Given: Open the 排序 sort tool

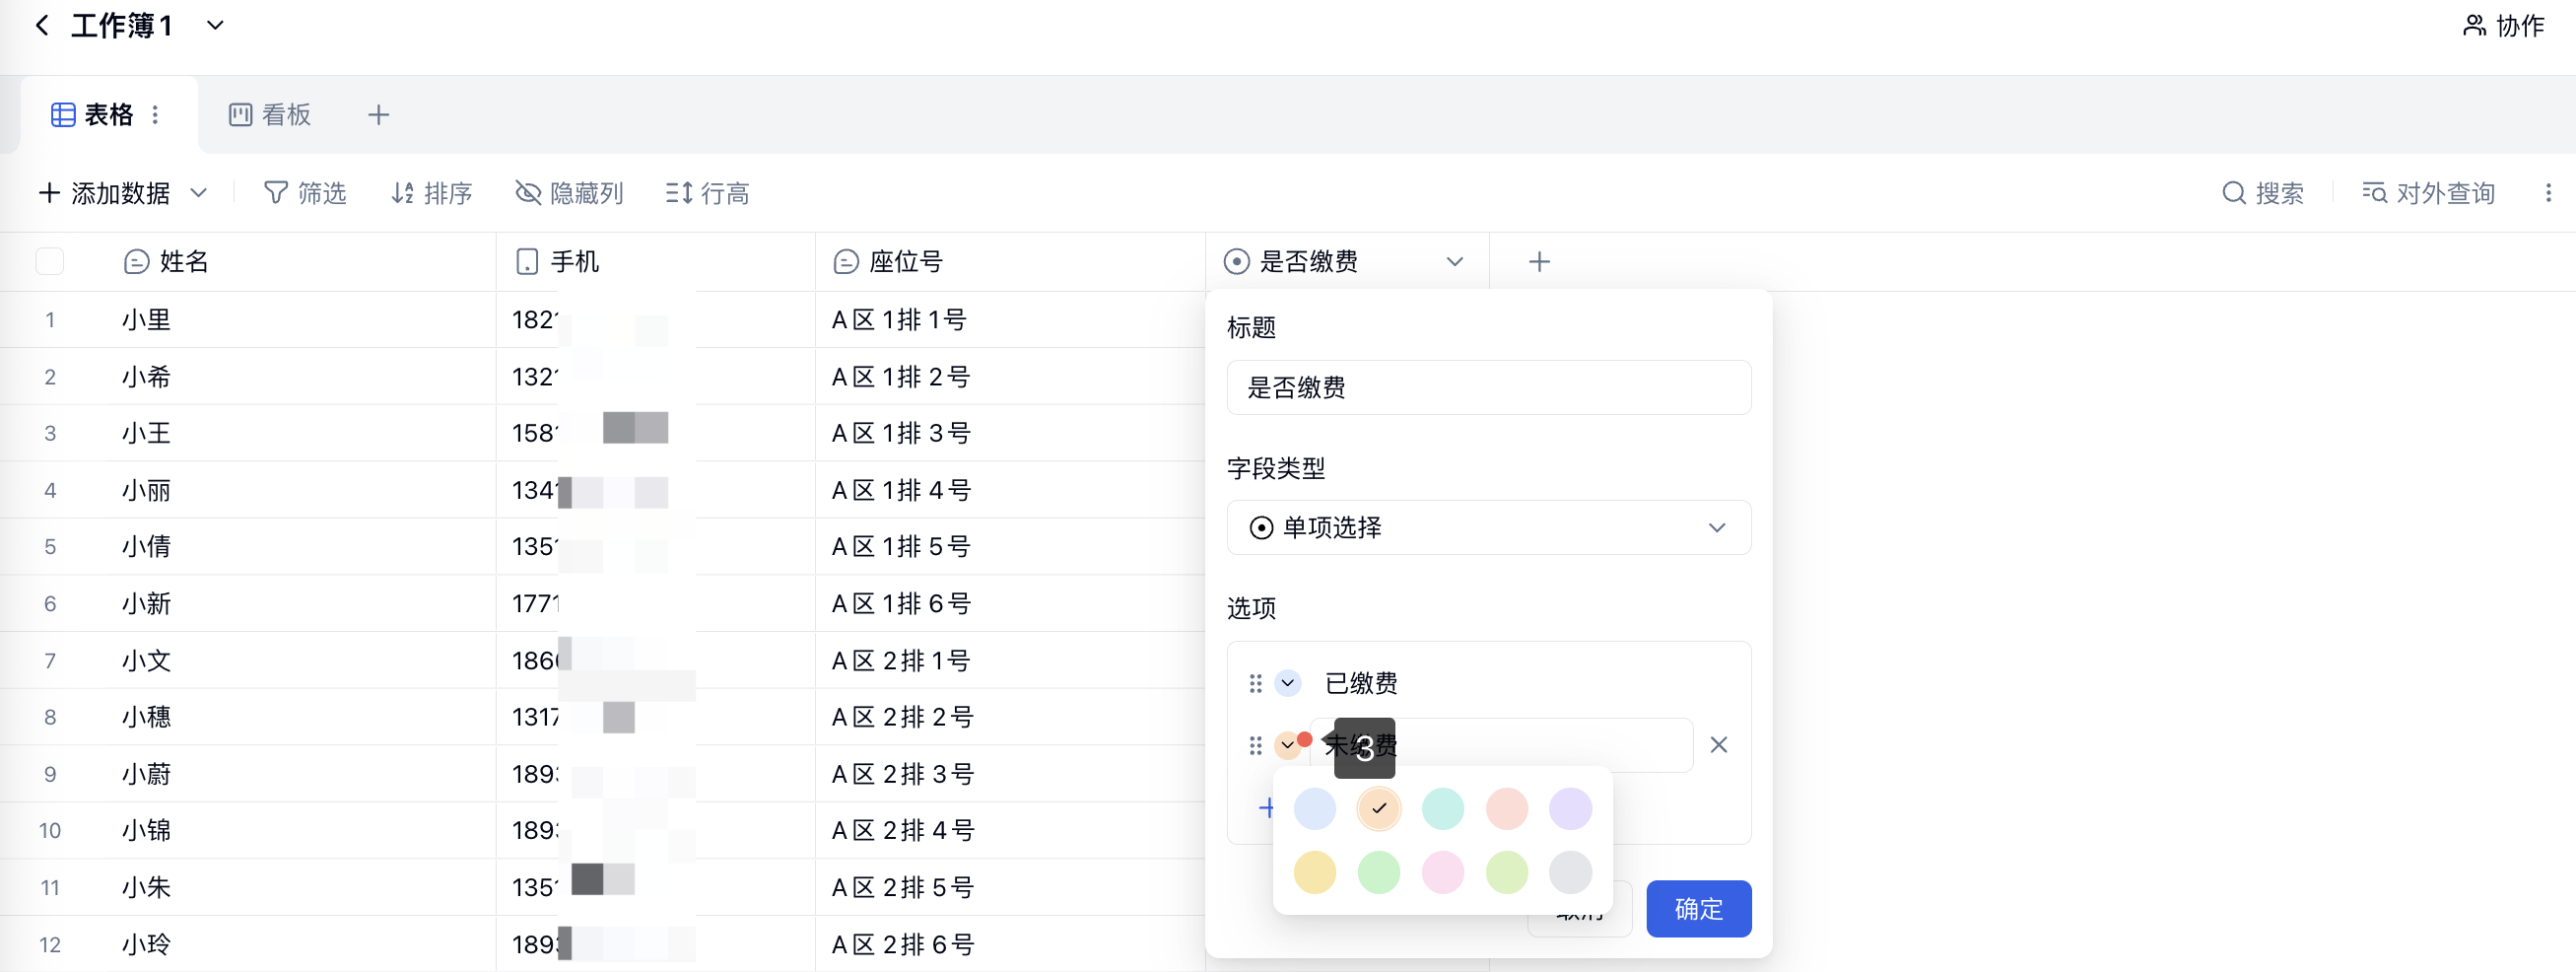Looking at the screenshot, I should (x=431, y=193).
